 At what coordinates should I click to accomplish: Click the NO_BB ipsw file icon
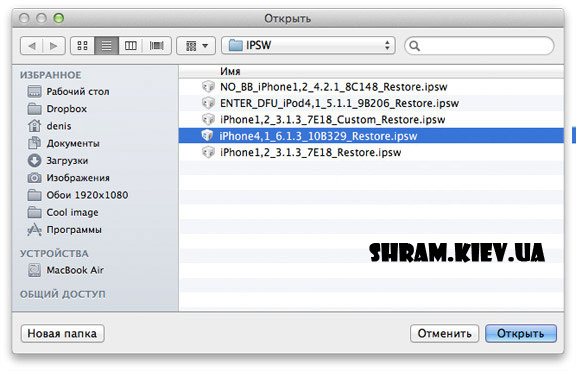click(208, 87)
